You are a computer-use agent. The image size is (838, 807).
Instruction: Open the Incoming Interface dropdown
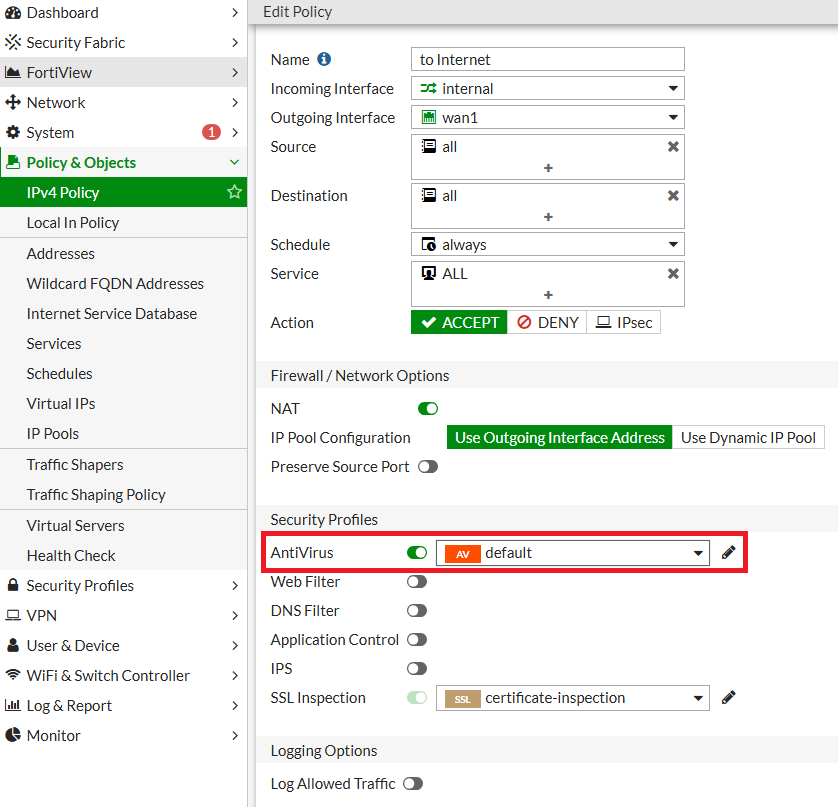(x=547, y=88)
